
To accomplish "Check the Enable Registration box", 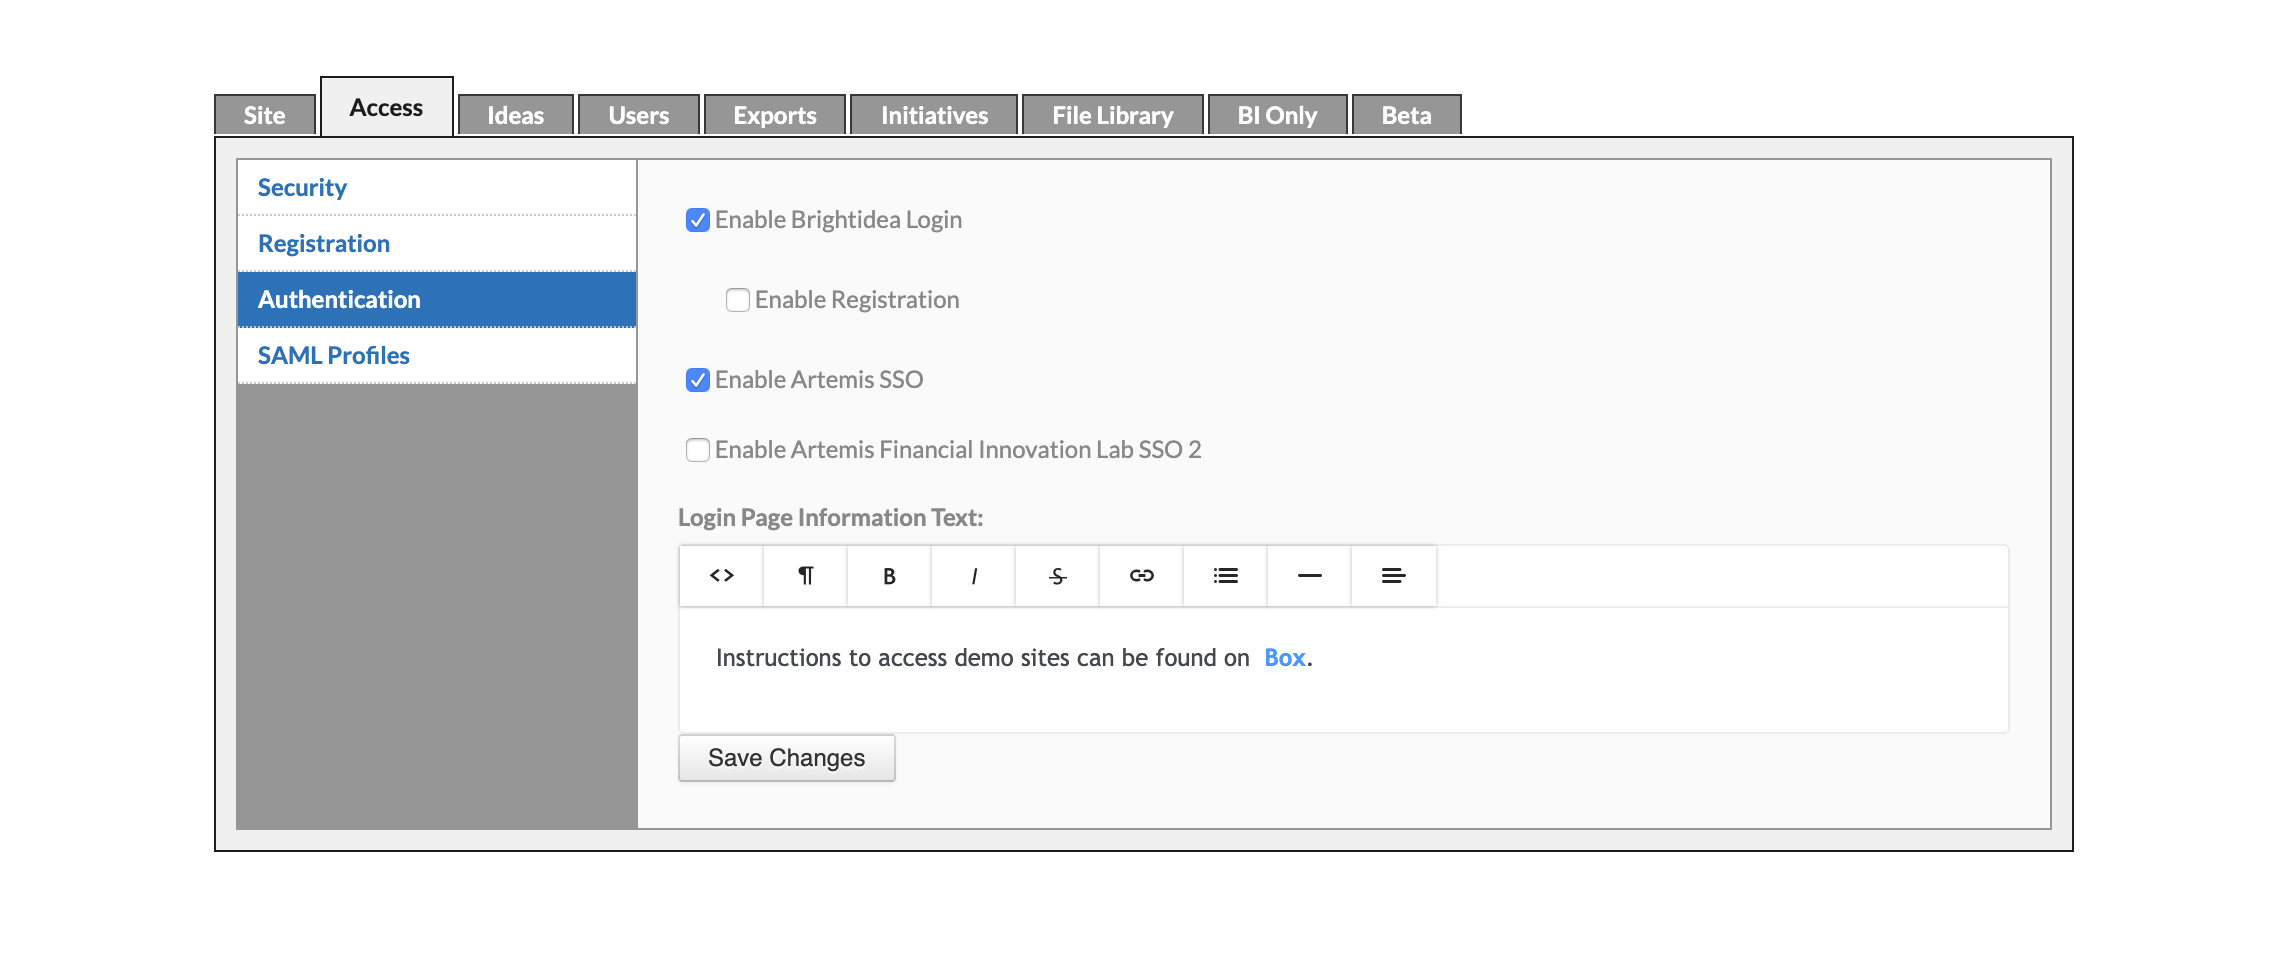I will [738, 300].
